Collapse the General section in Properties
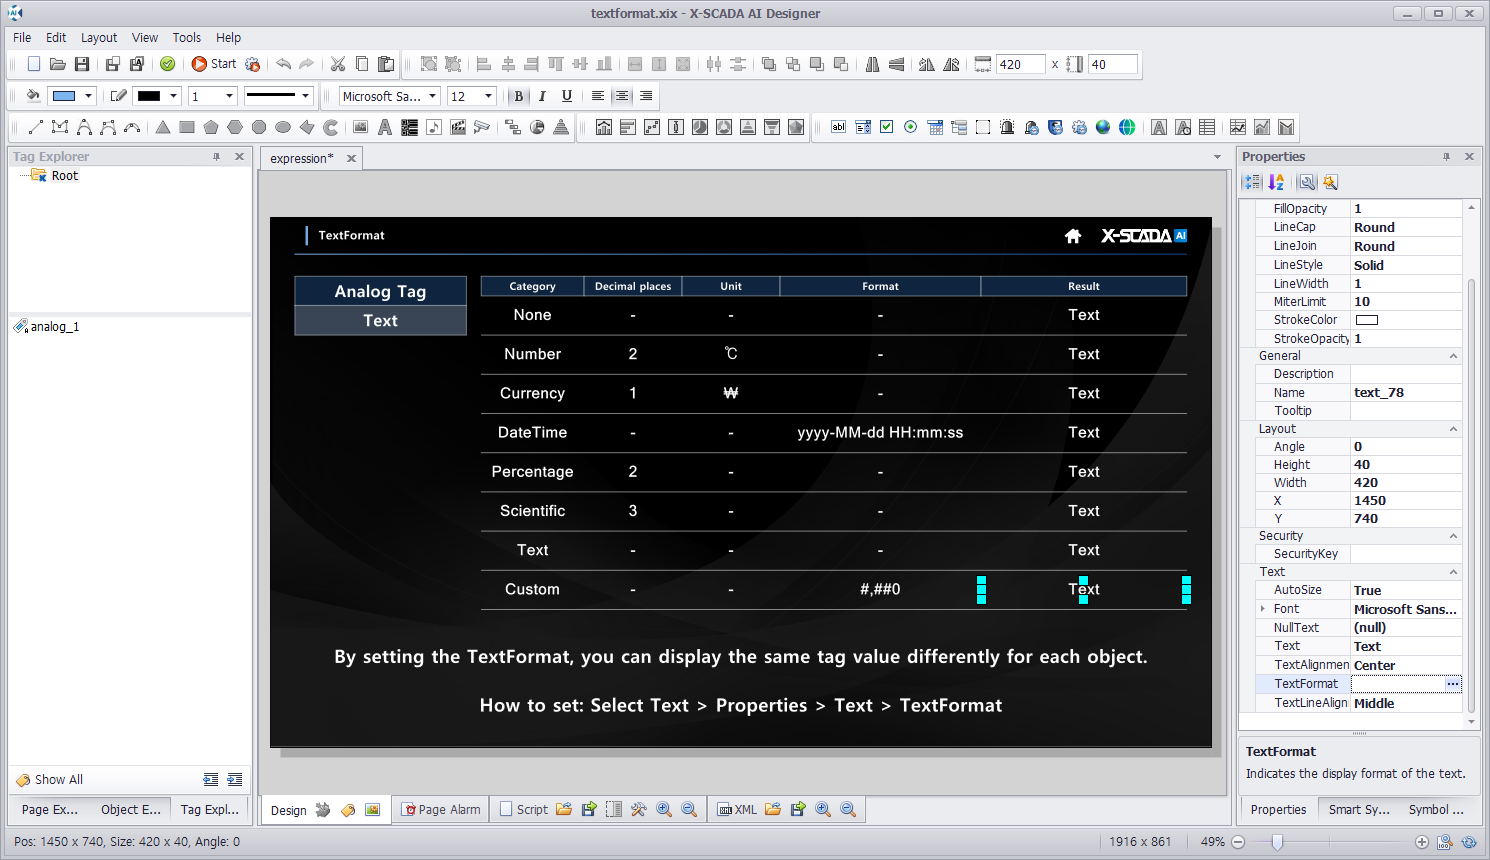 tap(1453, 356)
